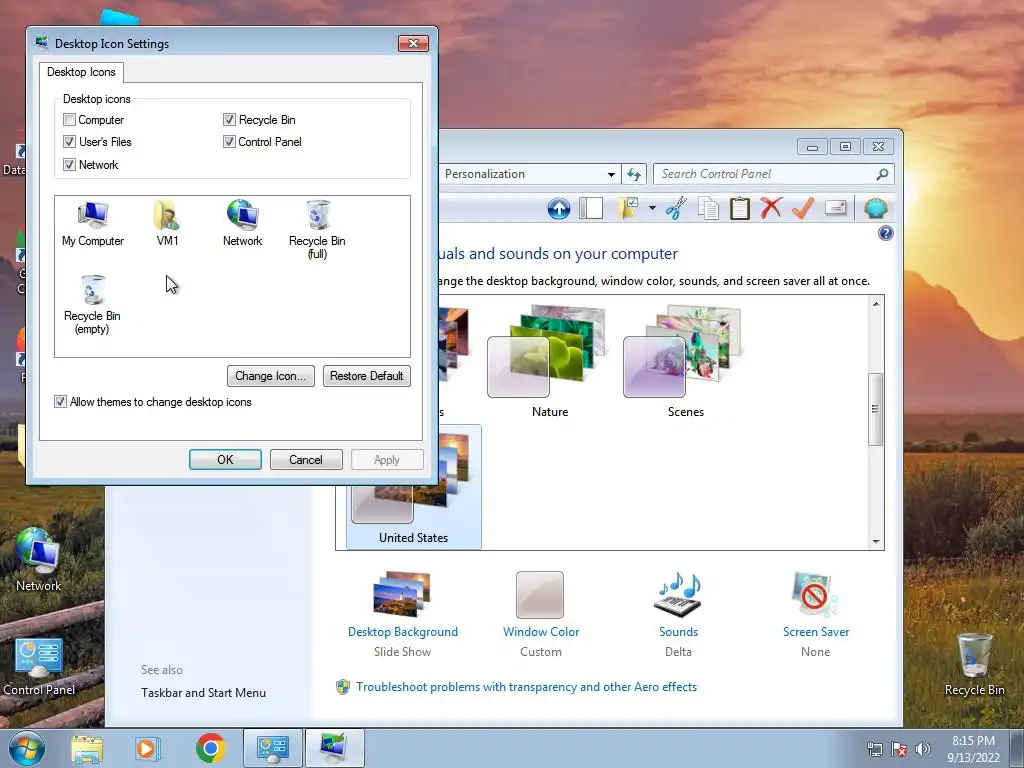This screenshot has width=1024, height=768.
Task: Close the Desktop Icon Settings dialog
Action: [413, 44]
